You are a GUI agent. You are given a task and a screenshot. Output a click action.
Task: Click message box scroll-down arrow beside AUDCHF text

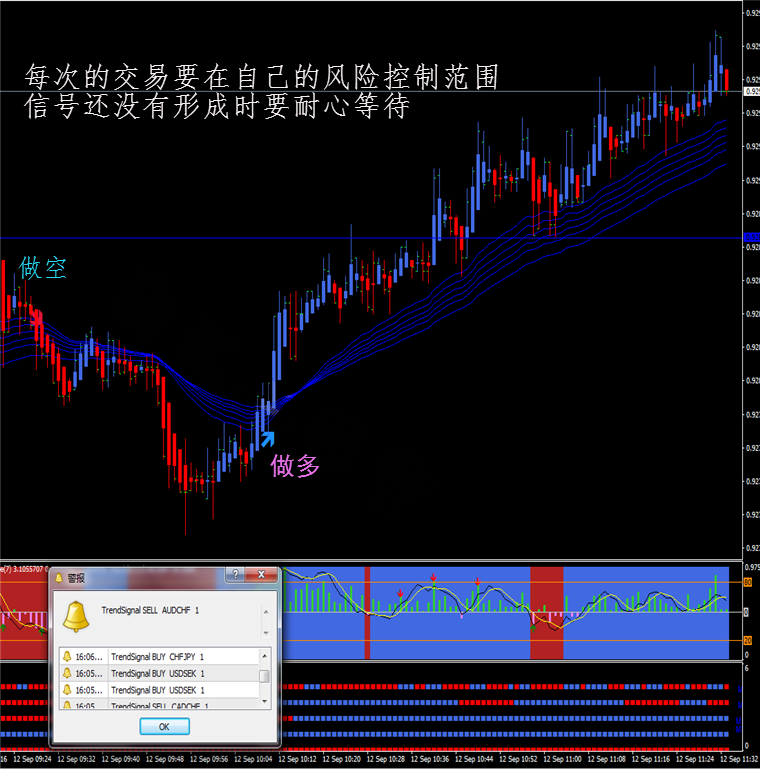point(266,633)
